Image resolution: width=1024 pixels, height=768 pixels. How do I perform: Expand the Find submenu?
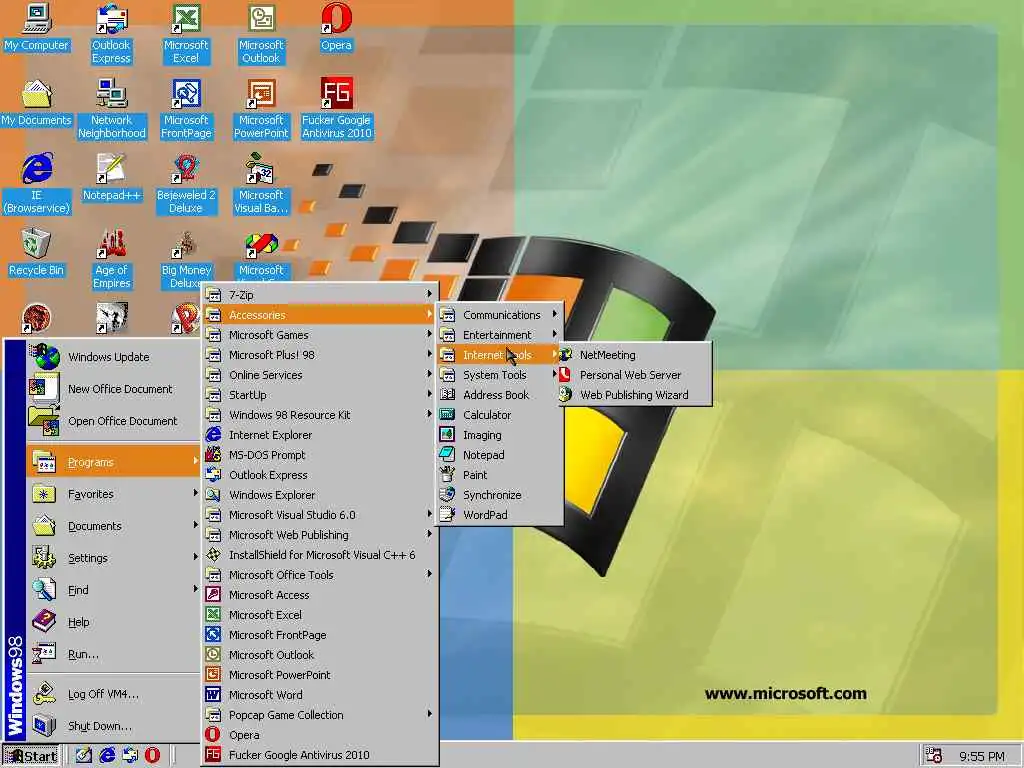[x=113, y=590]
